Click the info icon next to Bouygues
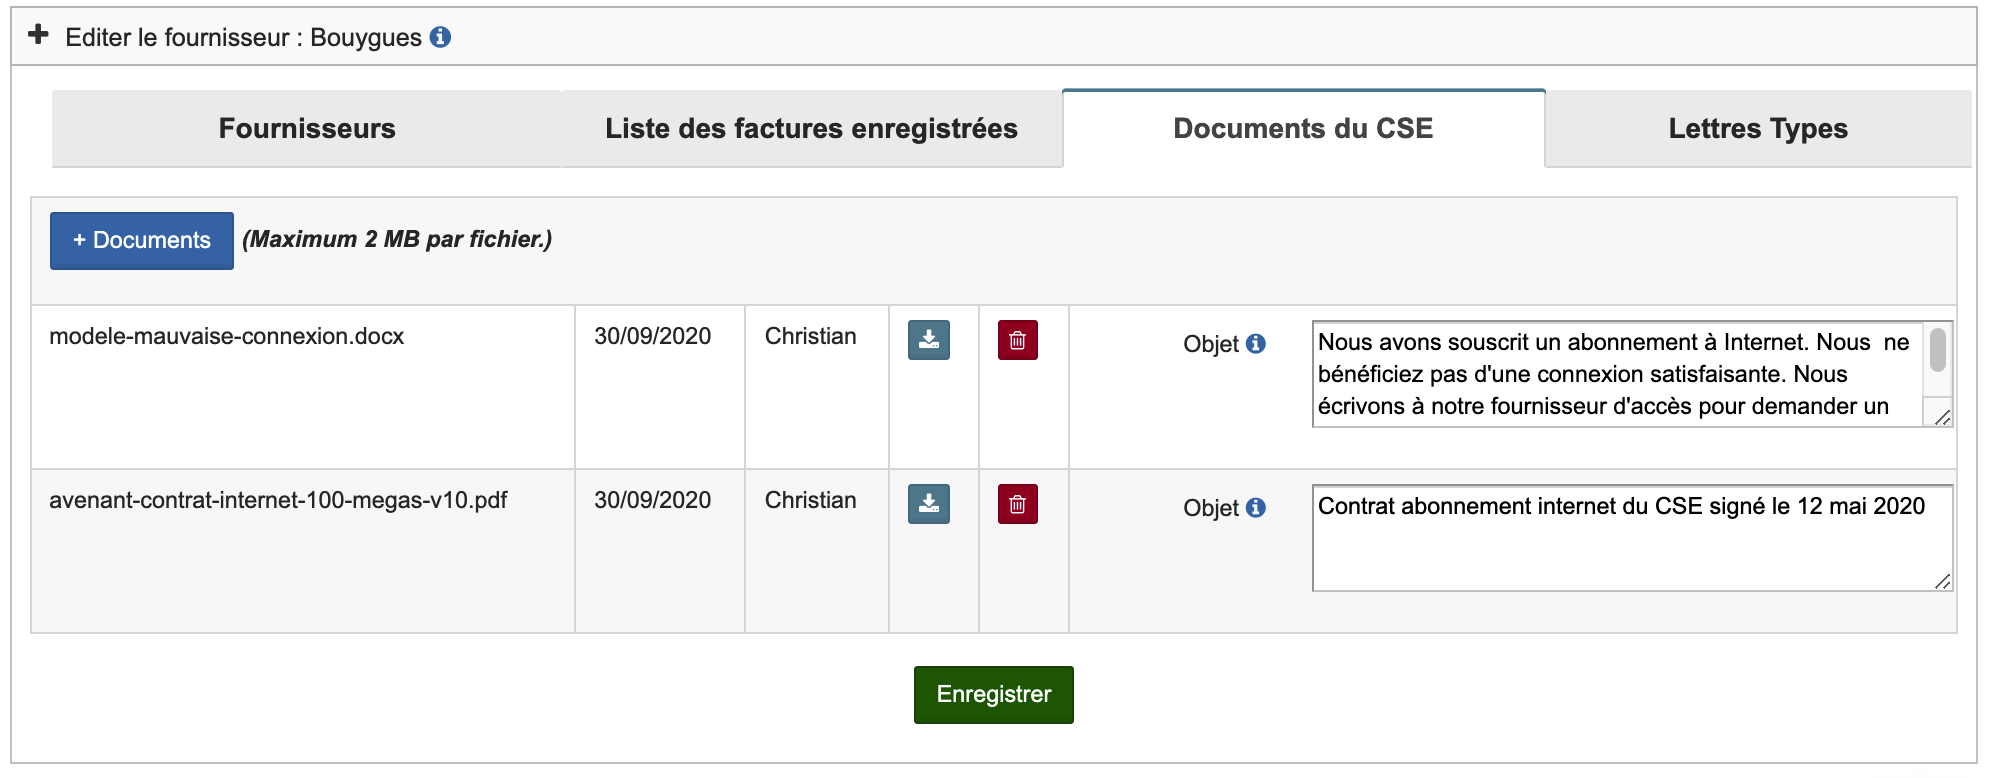Screen dimensions: 1996x778 [440, 37]
